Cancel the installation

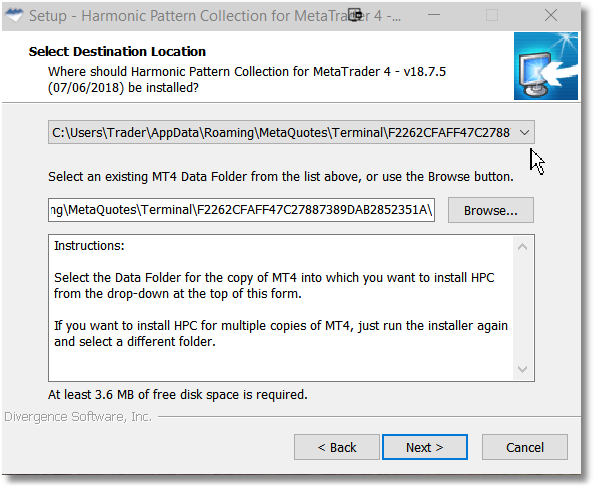coord(525,447)
